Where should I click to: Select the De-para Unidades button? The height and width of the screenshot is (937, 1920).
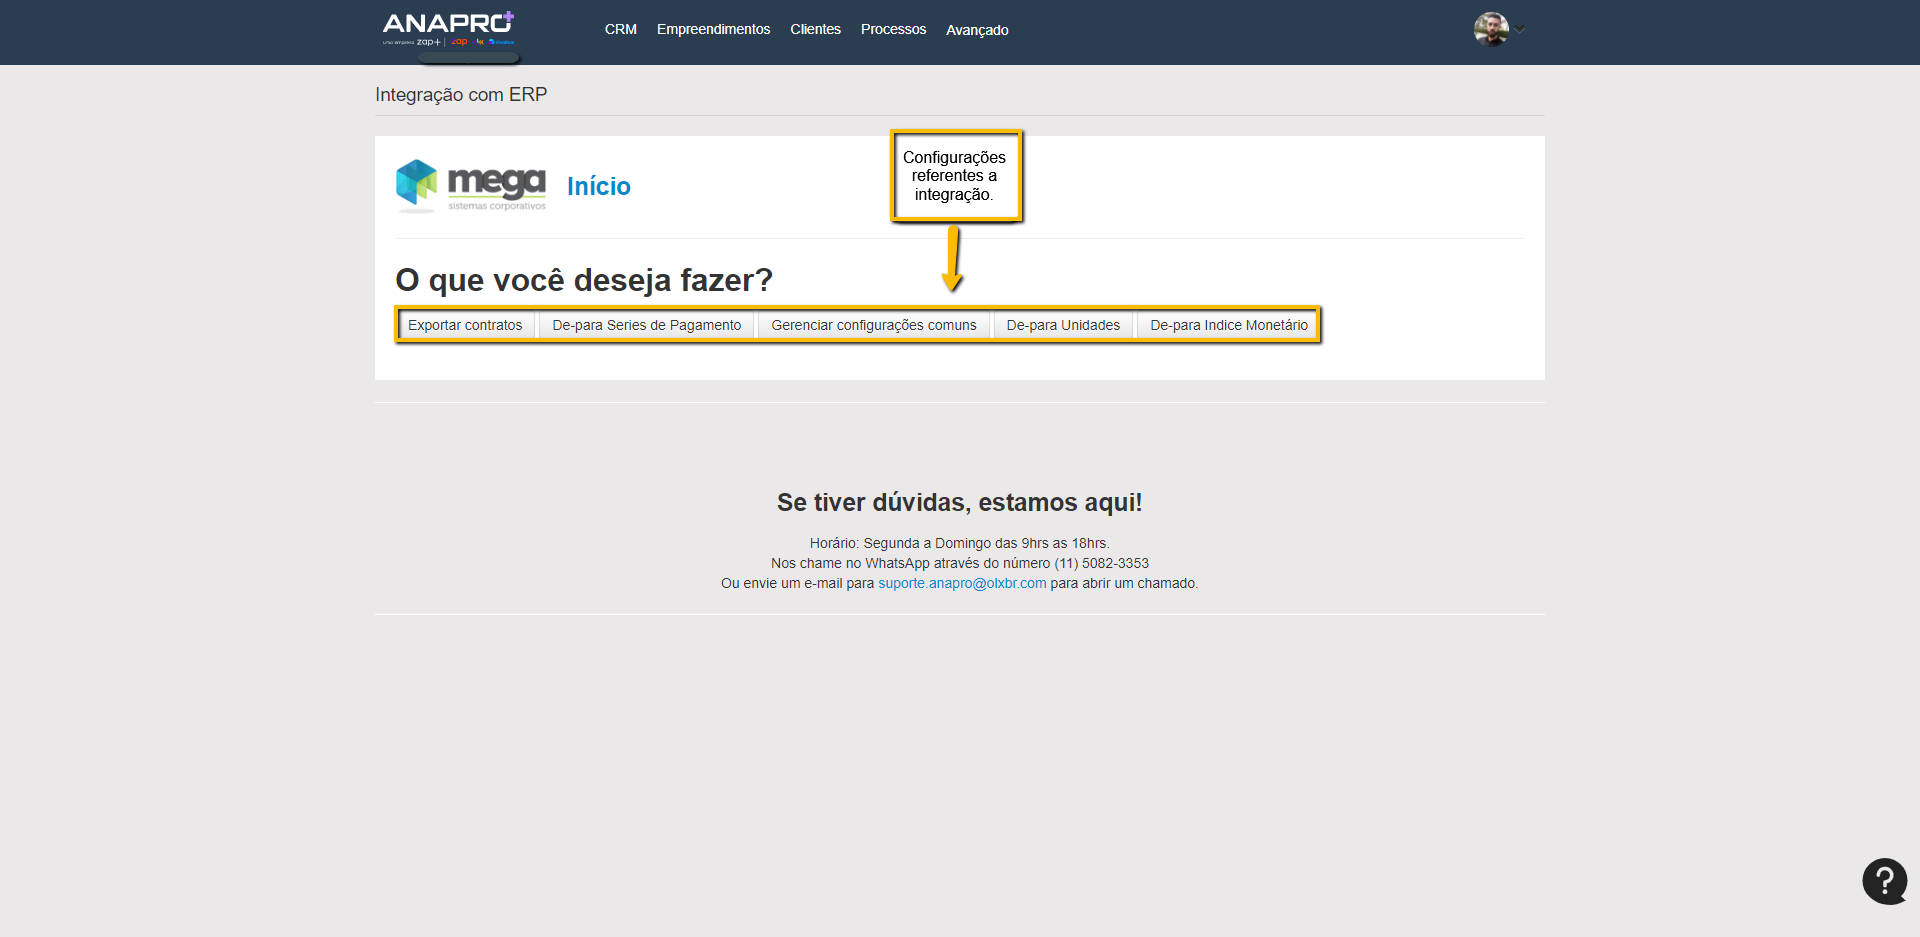(x=1063, y=325)
